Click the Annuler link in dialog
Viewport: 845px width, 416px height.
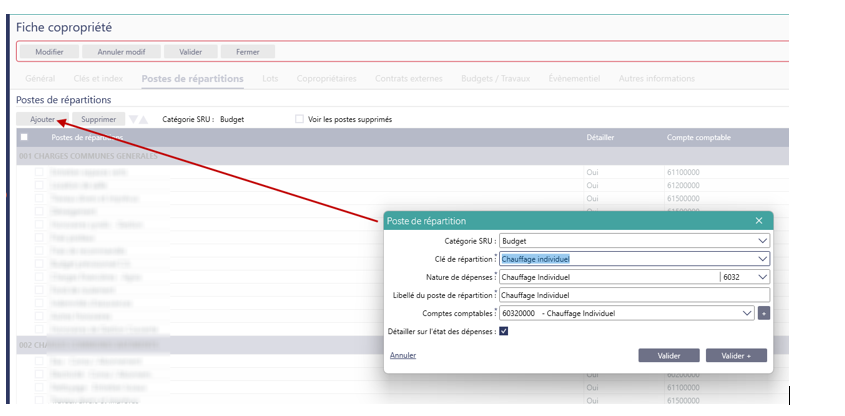(x=403, y=355)
